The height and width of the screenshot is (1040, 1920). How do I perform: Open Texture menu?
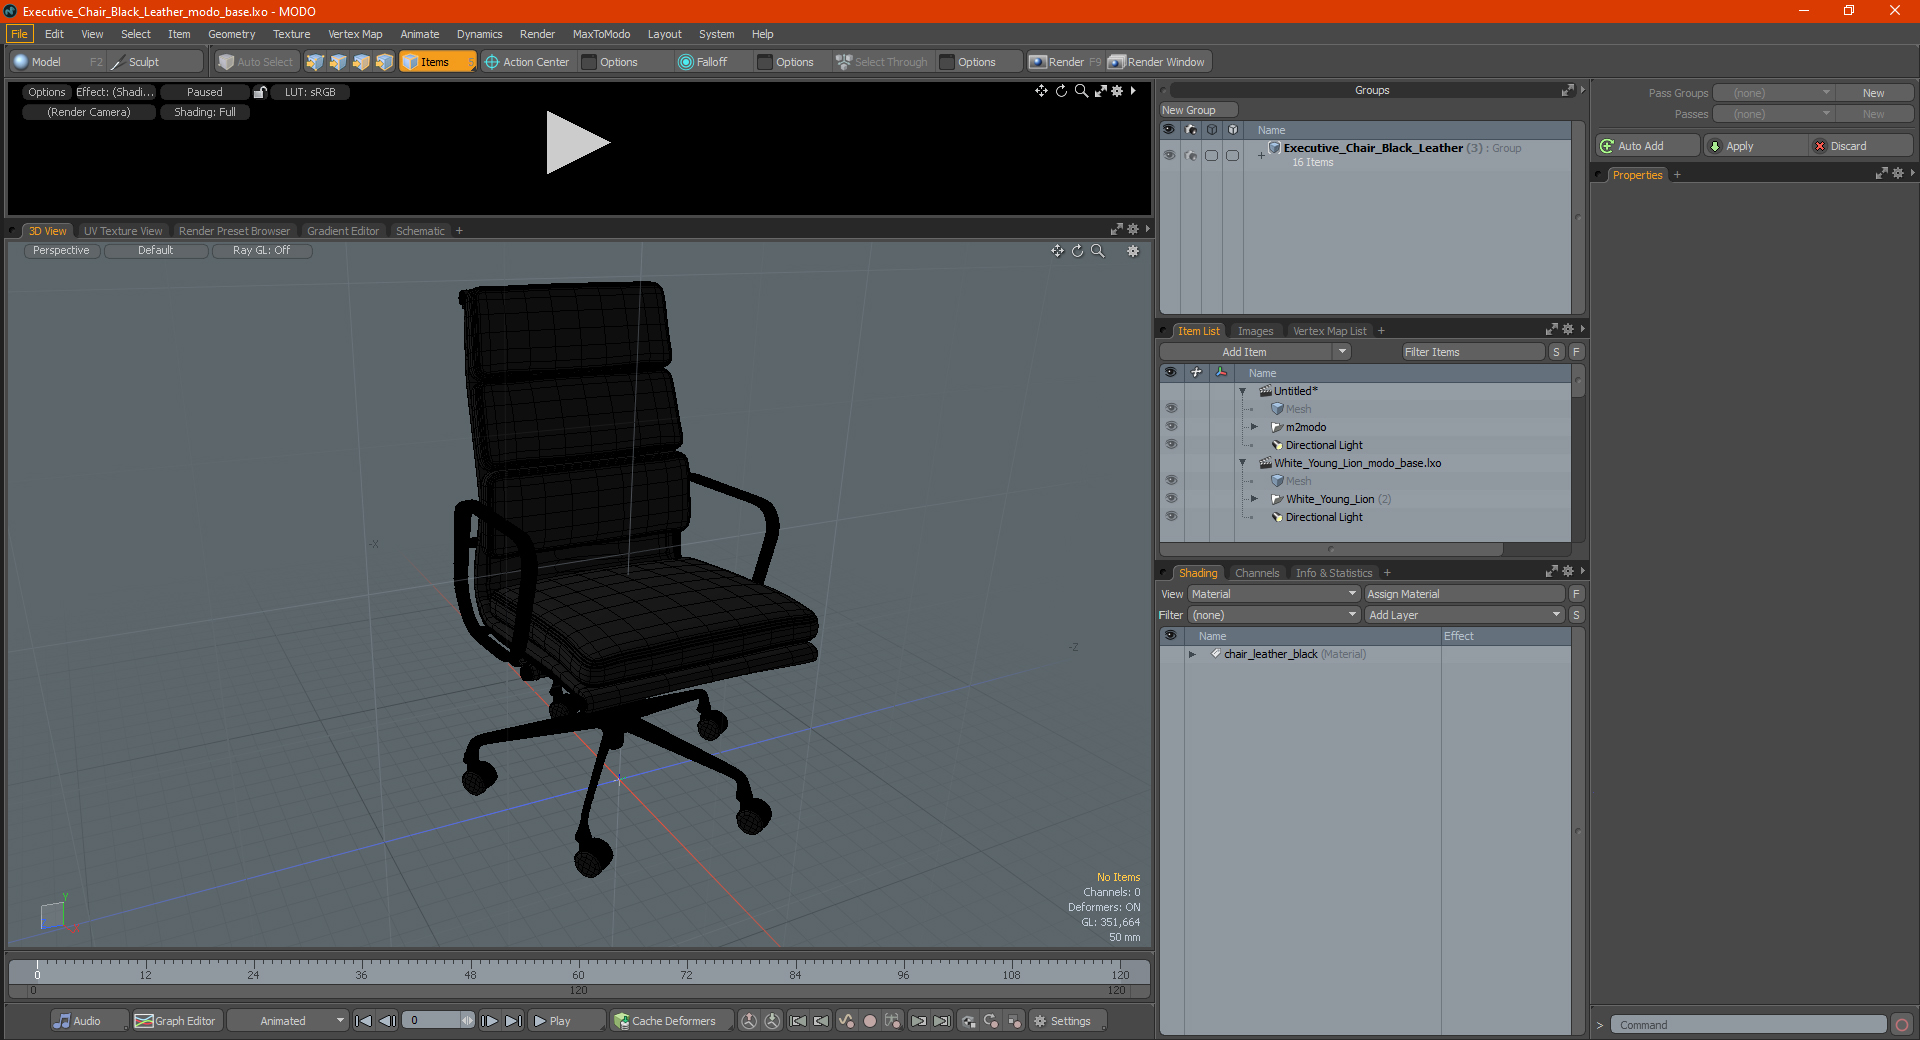[291, 34]
